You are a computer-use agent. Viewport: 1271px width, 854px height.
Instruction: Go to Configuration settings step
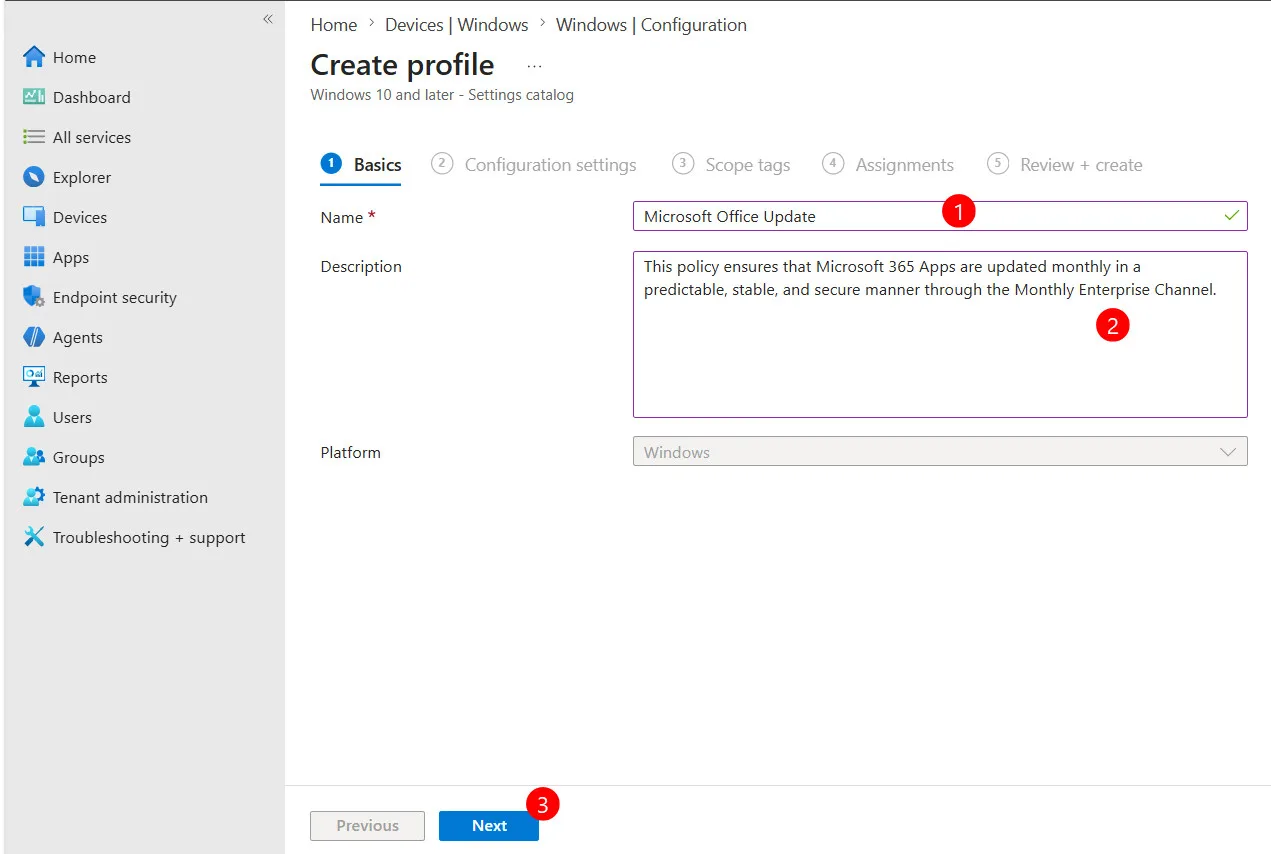[534, 165]
